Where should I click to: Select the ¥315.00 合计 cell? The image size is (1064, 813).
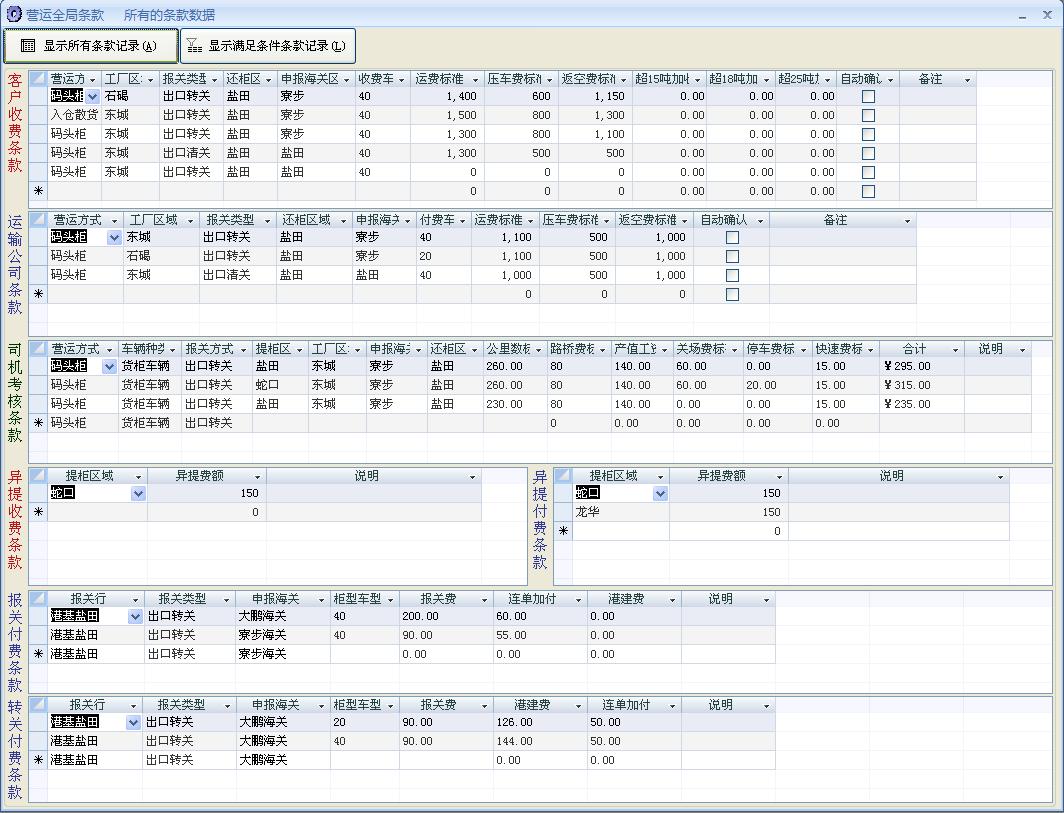coord(921,385)
